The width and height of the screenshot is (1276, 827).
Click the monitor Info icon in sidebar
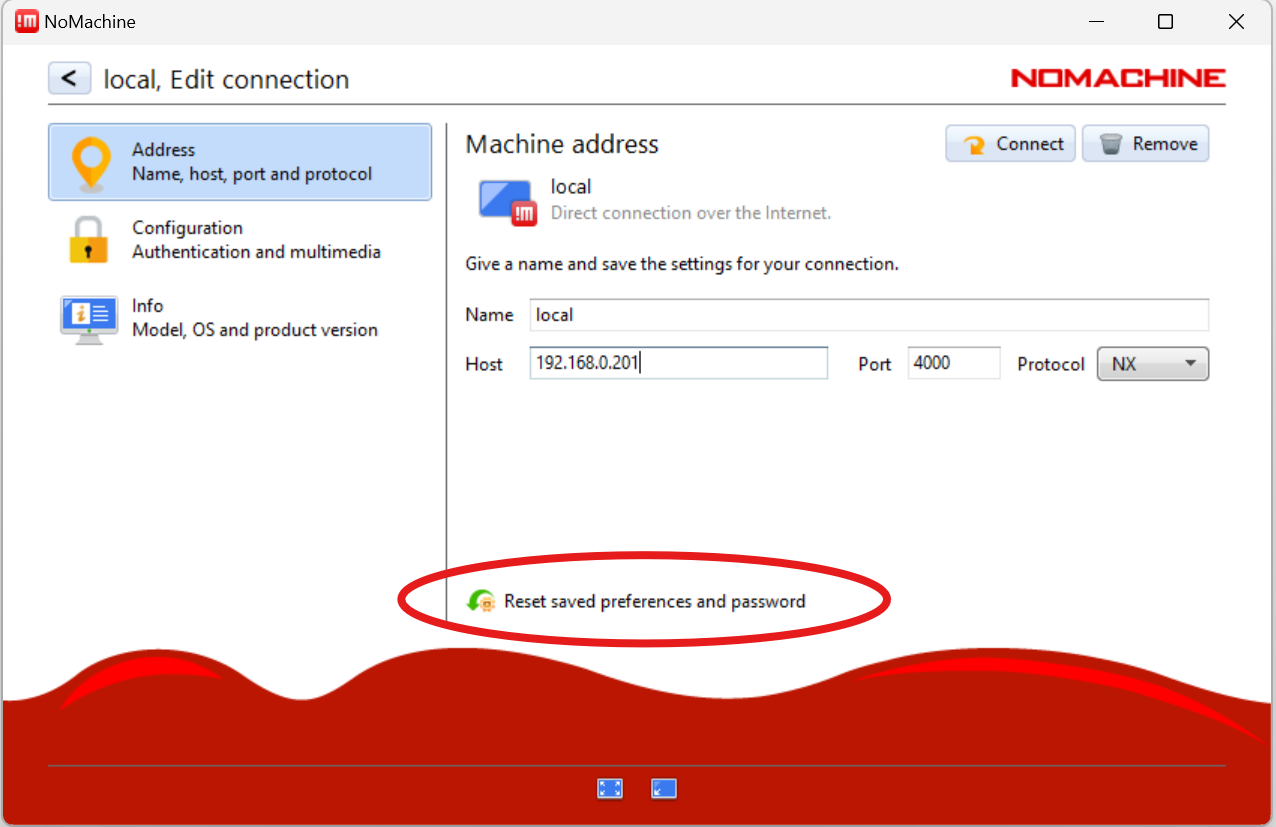(89, 319)
